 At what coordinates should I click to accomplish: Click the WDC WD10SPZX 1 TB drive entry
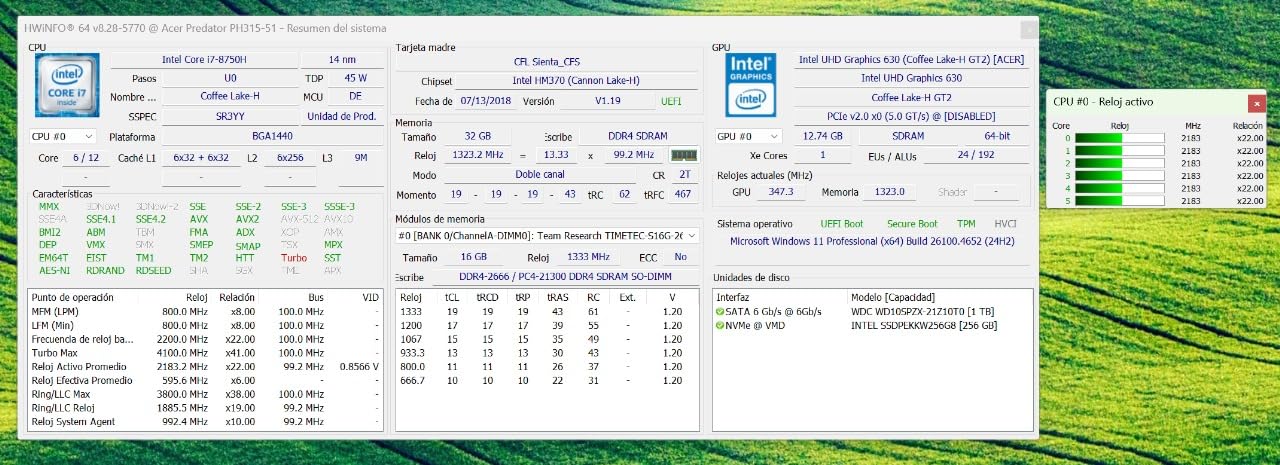pyautogui.click(x=923, y=312)
